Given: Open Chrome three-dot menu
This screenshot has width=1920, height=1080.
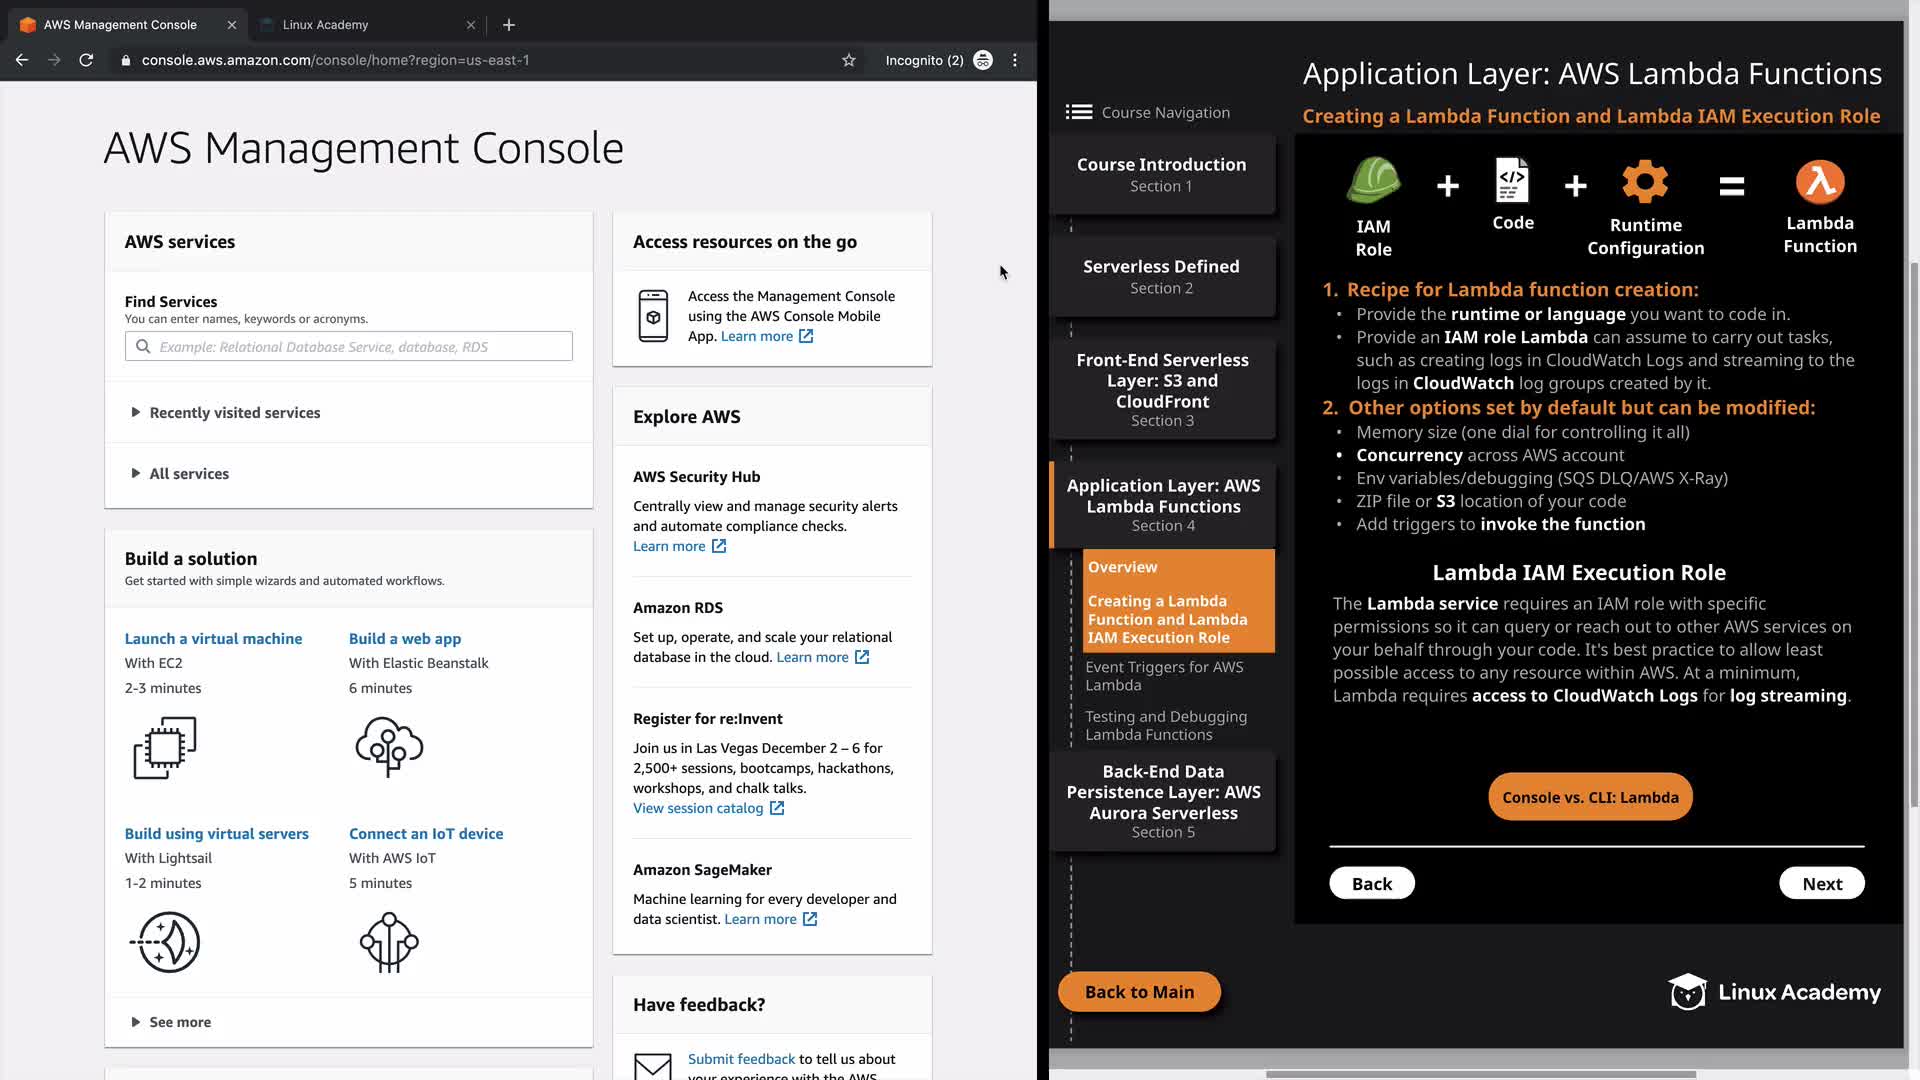Looking at the screenshot, I should tap(1015, 60).
